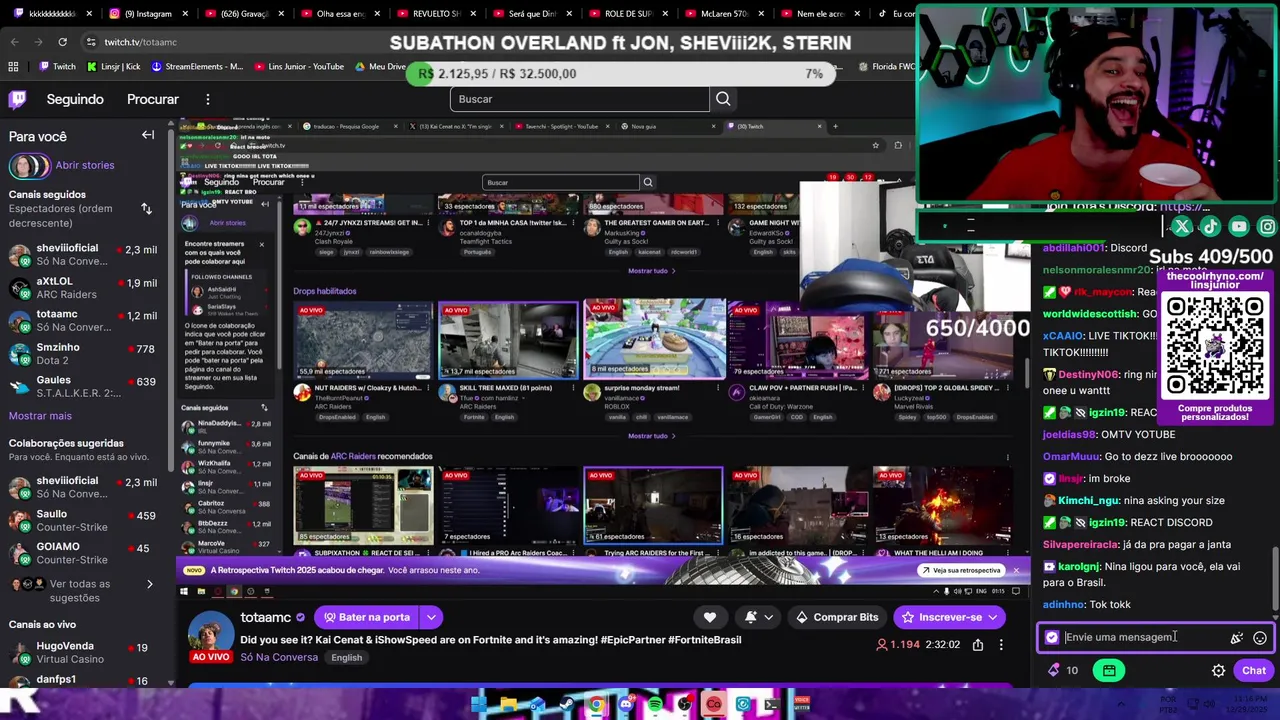This screenshot has height=720, width=1280.
Task: Open channel points balance showing 10
Action: click(1062, 670)
